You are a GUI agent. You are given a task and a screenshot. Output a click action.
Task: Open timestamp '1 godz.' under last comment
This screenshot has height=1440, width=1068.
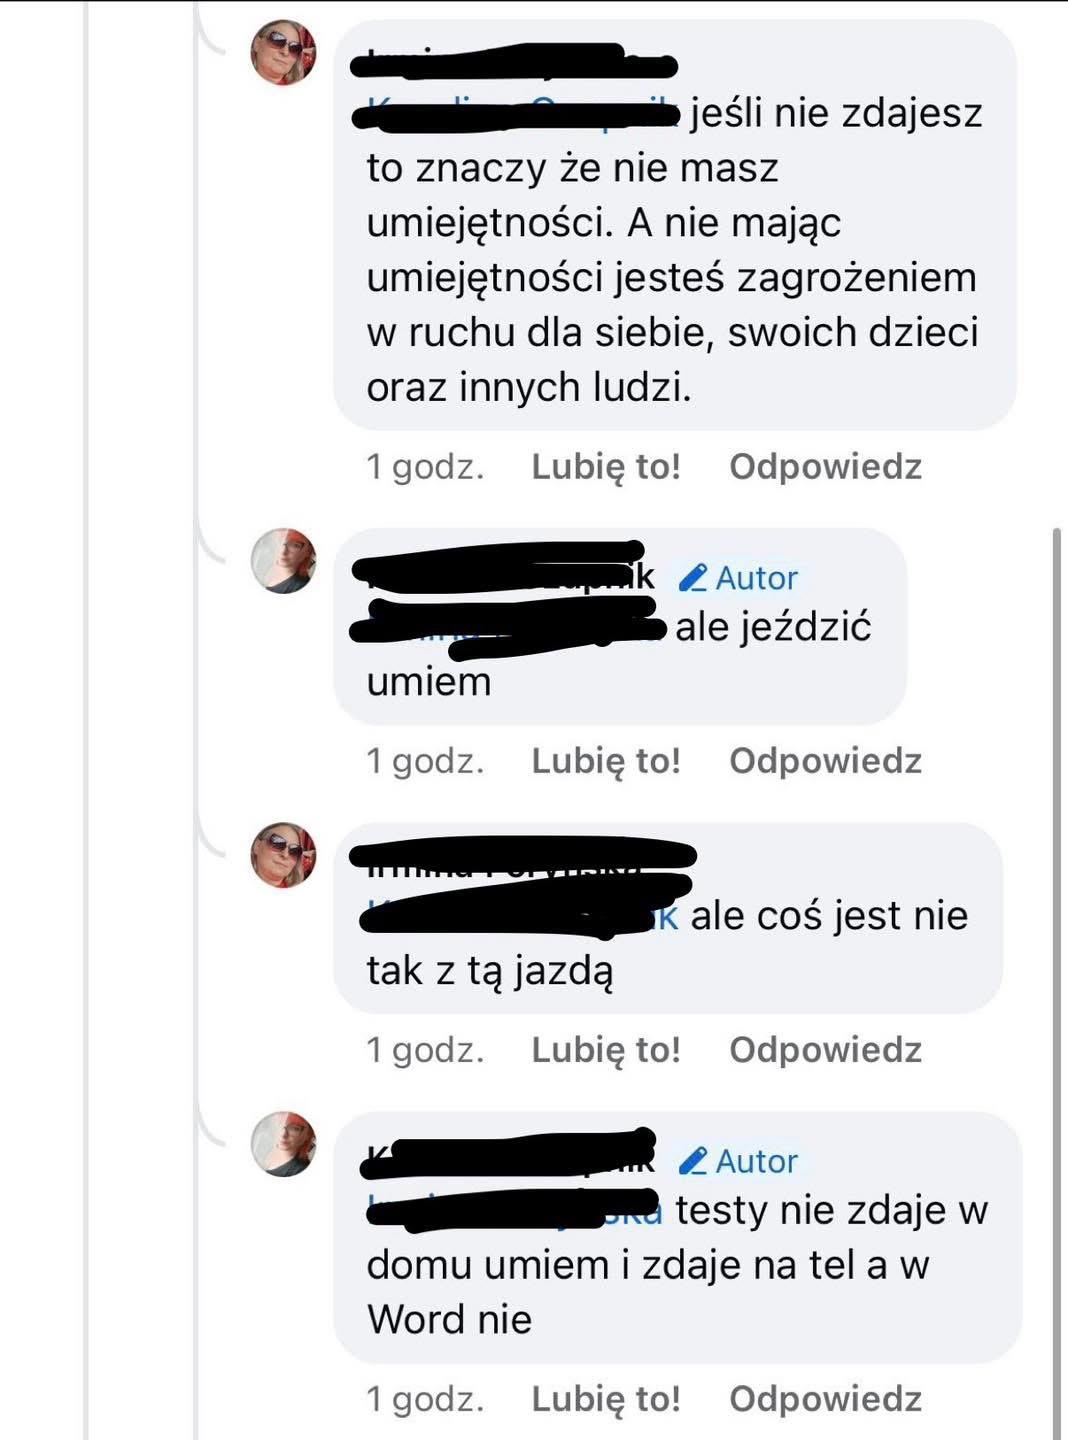[425, 1399]
